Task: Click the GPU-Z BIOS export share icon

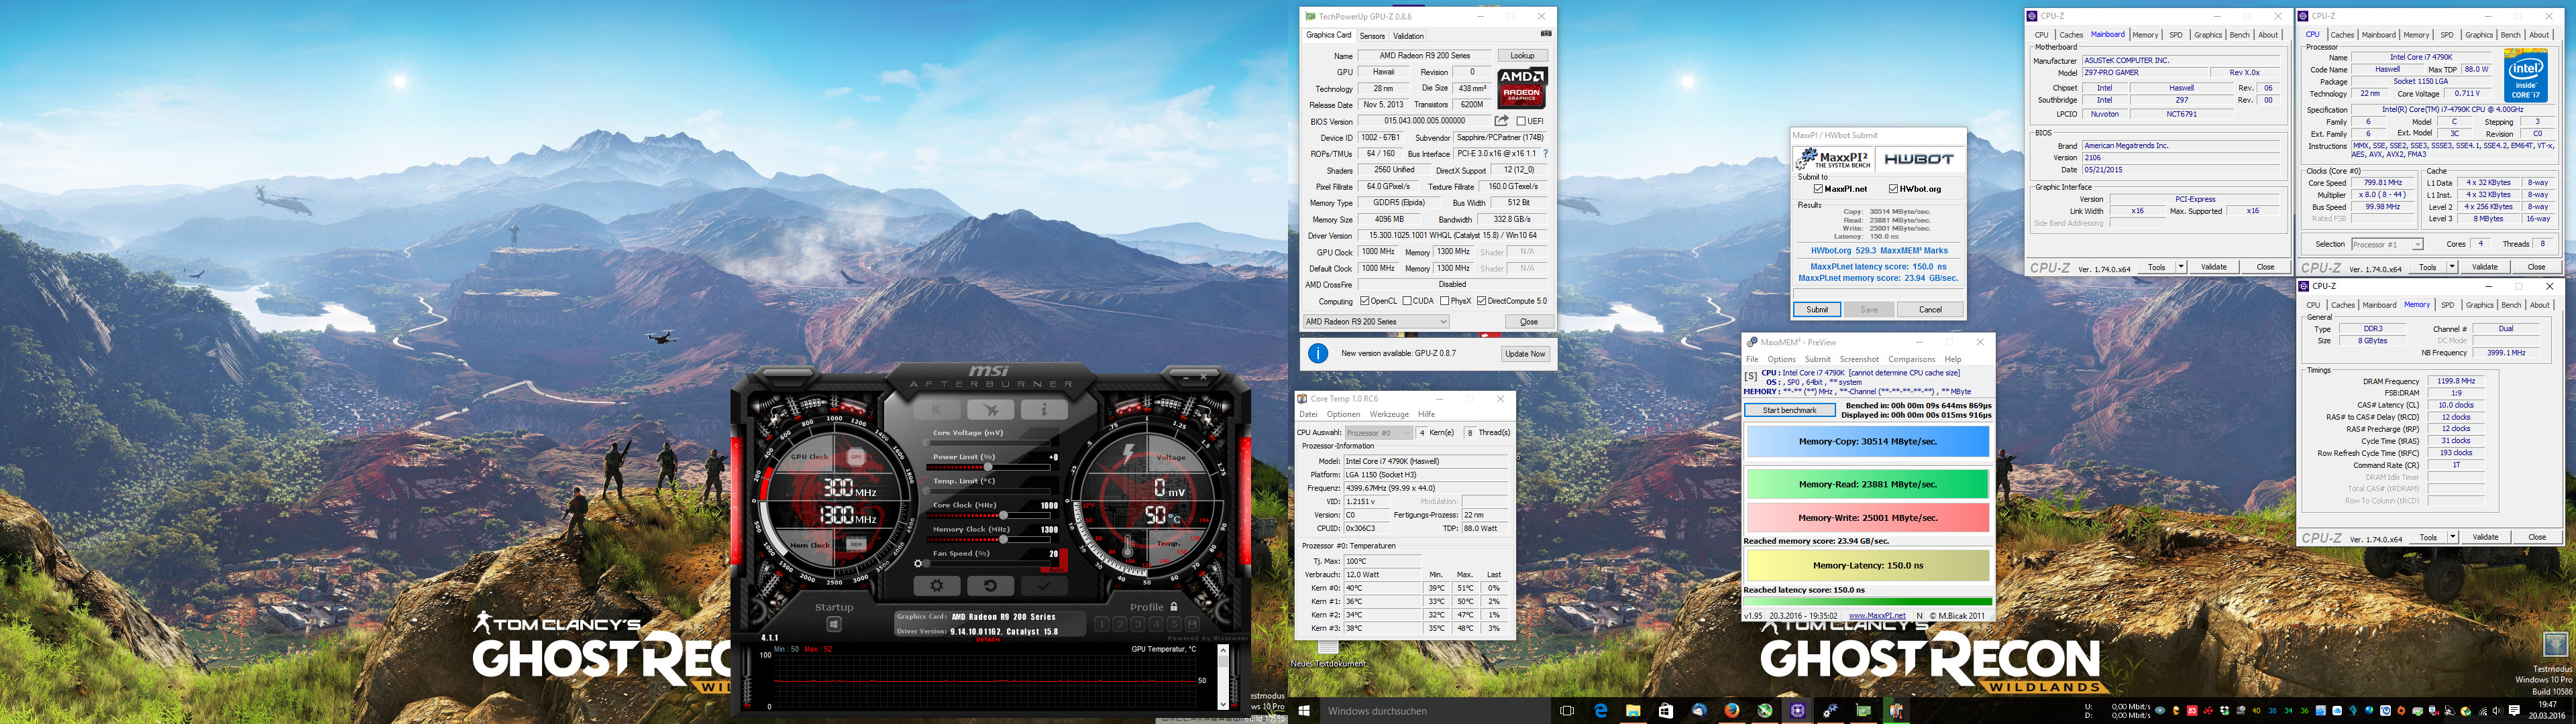Action: point(1501,121)
